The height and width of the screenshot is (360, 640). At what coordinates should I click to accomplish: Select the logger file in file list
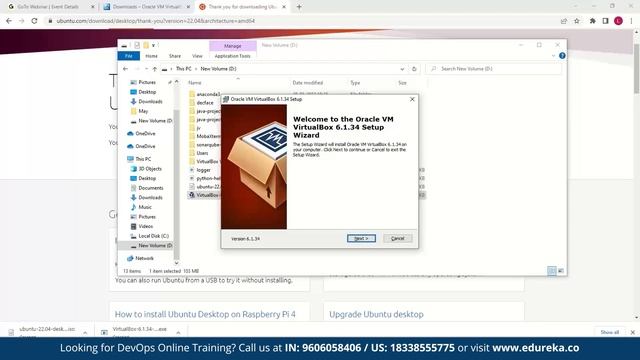click(x=203, y=170)
